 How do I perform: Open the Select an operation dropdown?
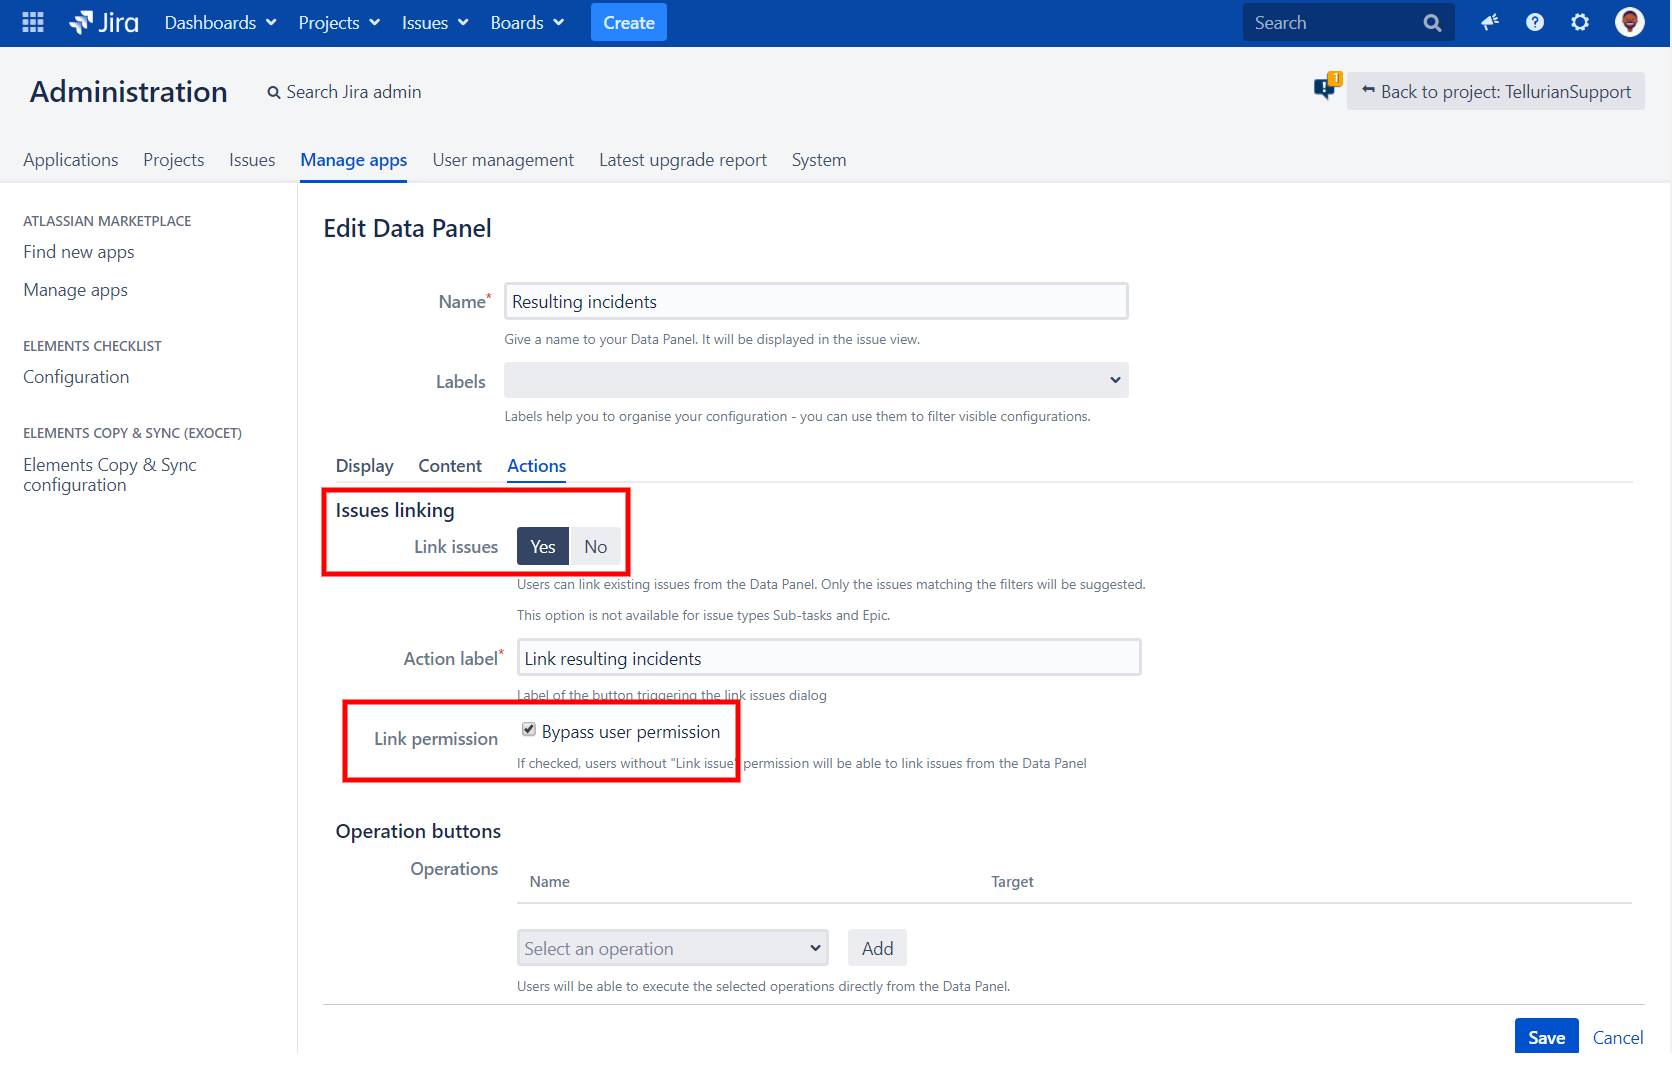point(672,947)
